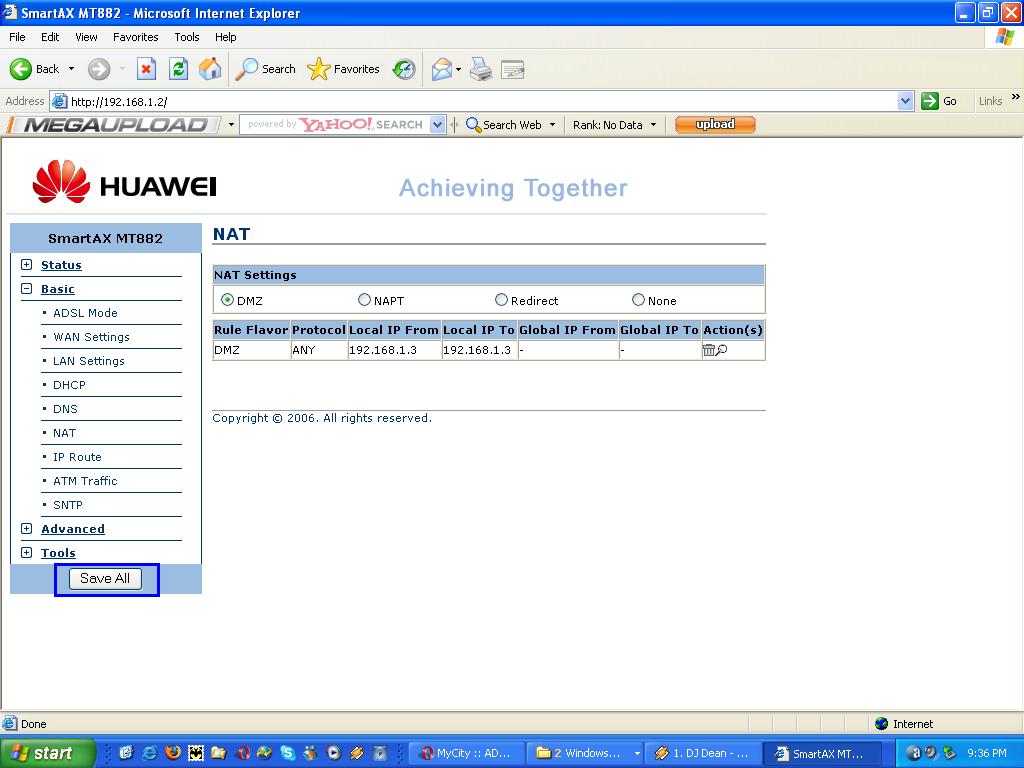Image resolution: width=1024 pixels, height=768 pixels.
Task: Go to the Home page icon
Action: point(210,69)
